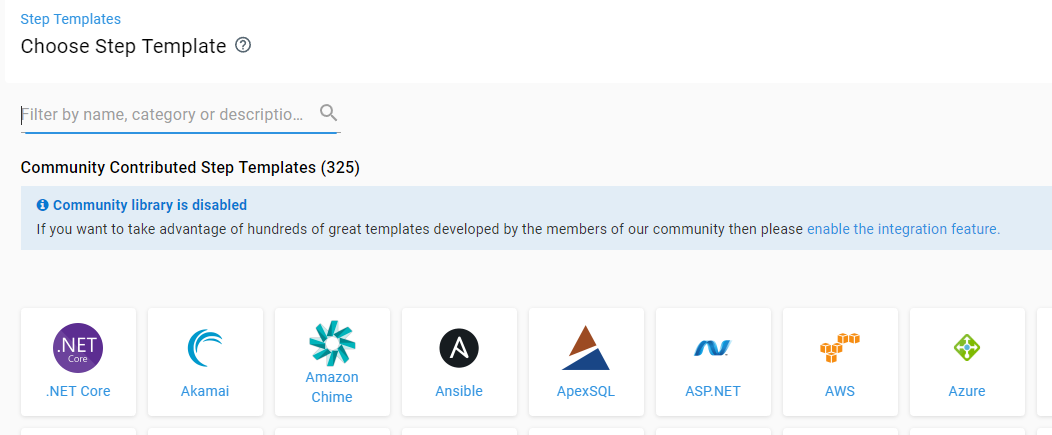The height and width of the screenshot is (435, 1052).
Task: Open the Akamai category label
Action: tap(205, 391)
